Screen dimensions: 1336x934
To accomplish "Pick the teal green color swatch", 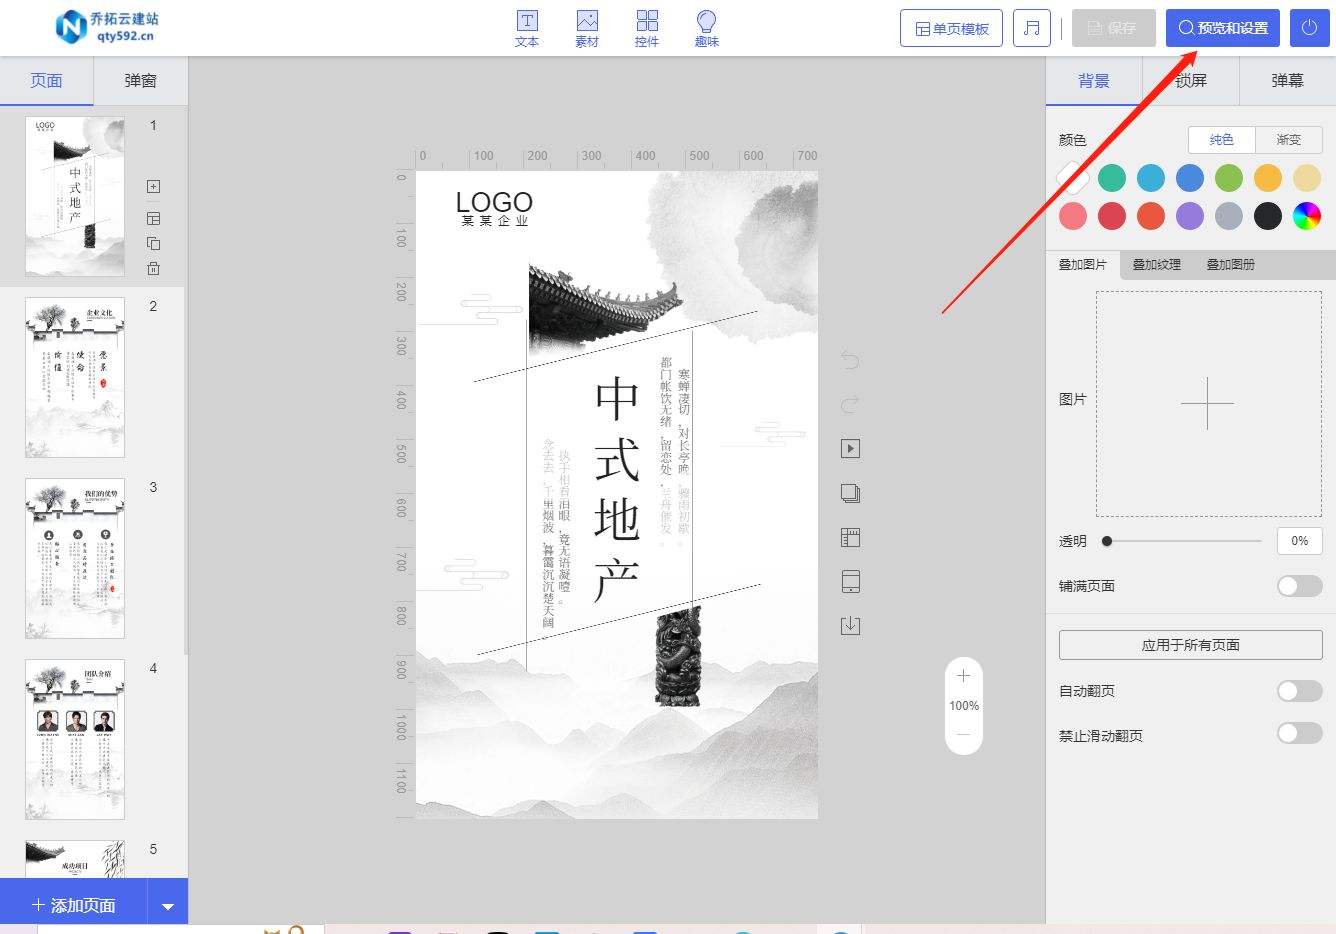I will (1112, 178).
